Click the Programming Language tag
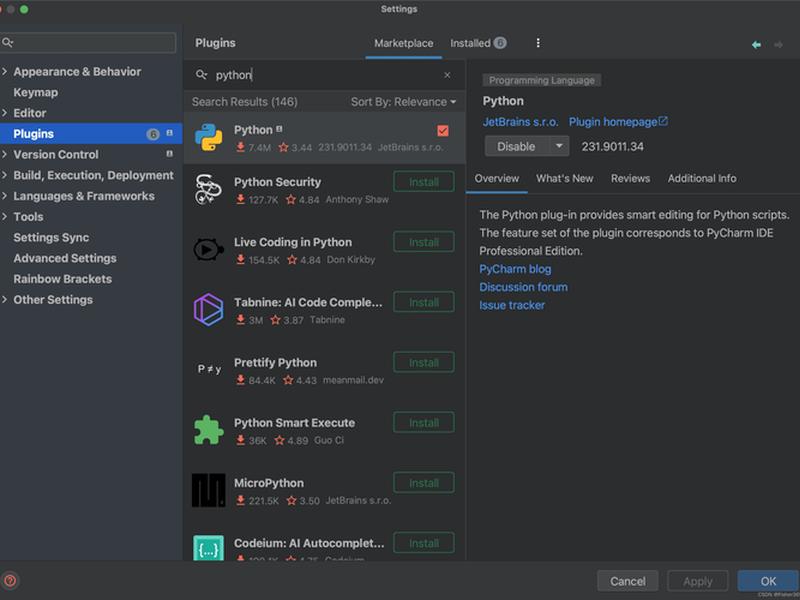This screenshot has width=800, height=600. coord(541,80)
